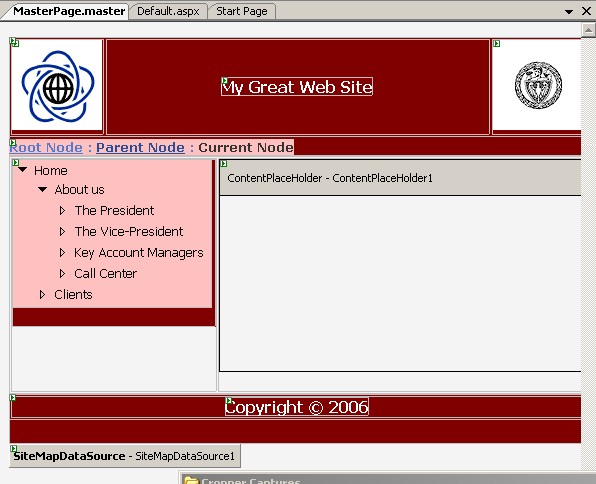
Task: Expand the Call Center node
Action: (62, 273)
